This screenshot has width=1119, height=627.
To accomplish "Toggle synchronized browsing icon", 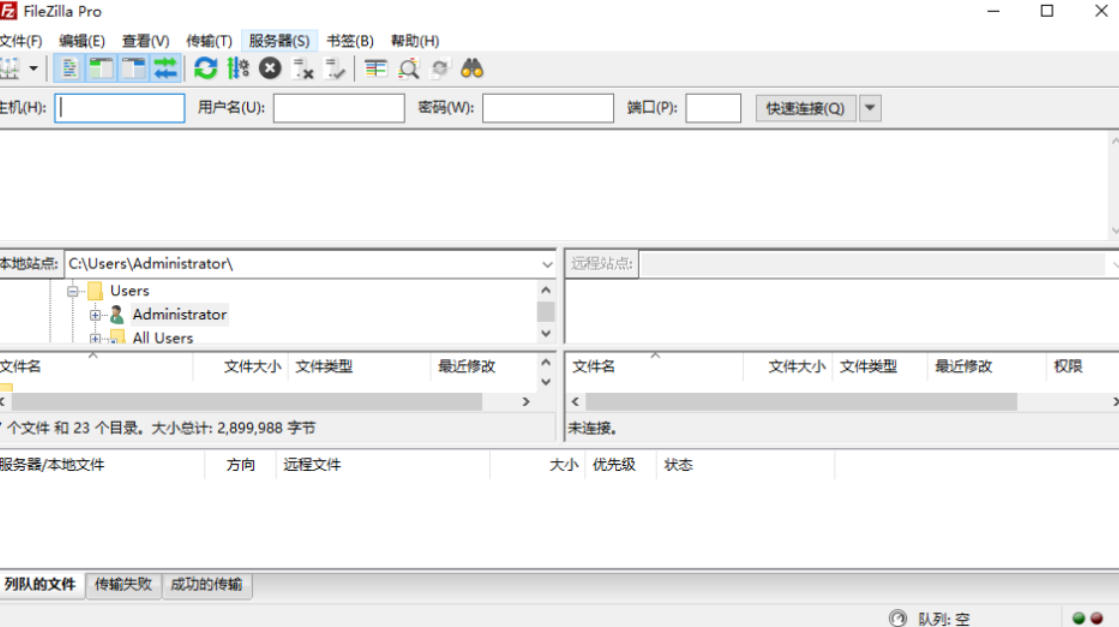I will point(440,68).
